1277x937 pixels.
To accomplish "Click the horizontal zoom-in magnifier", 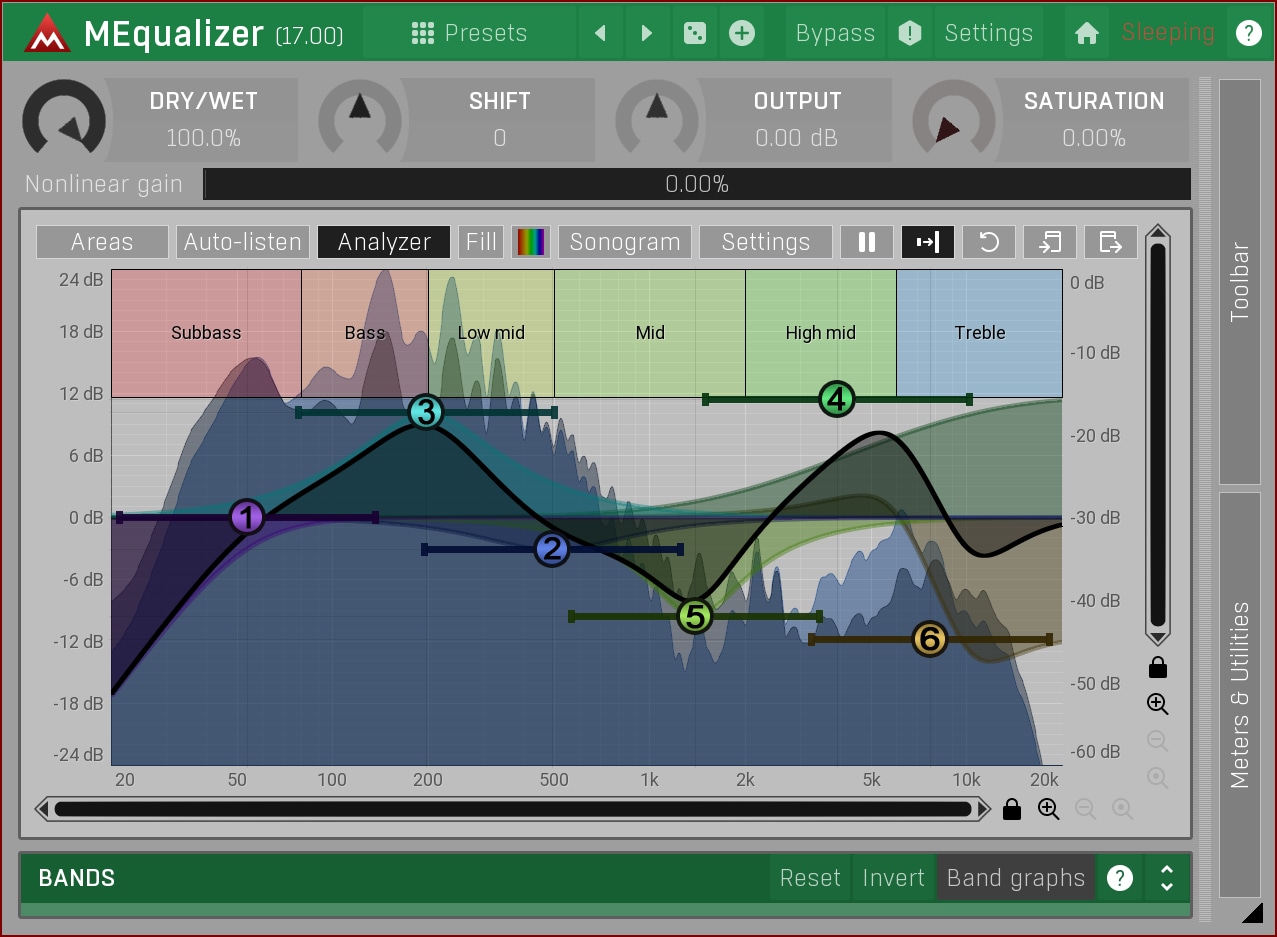I will coord(1048,809).
